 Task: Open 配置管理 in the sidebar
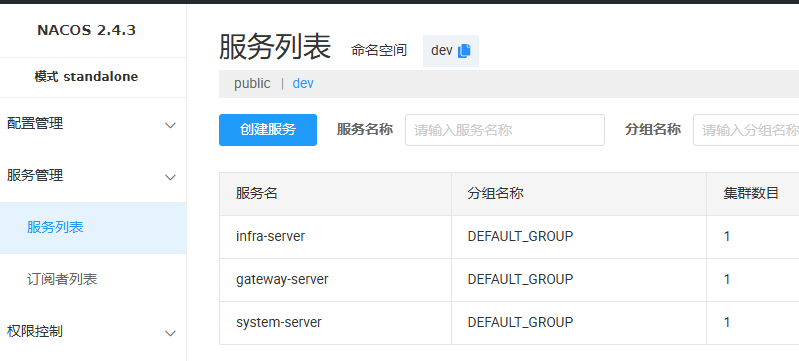click(35, 123)
